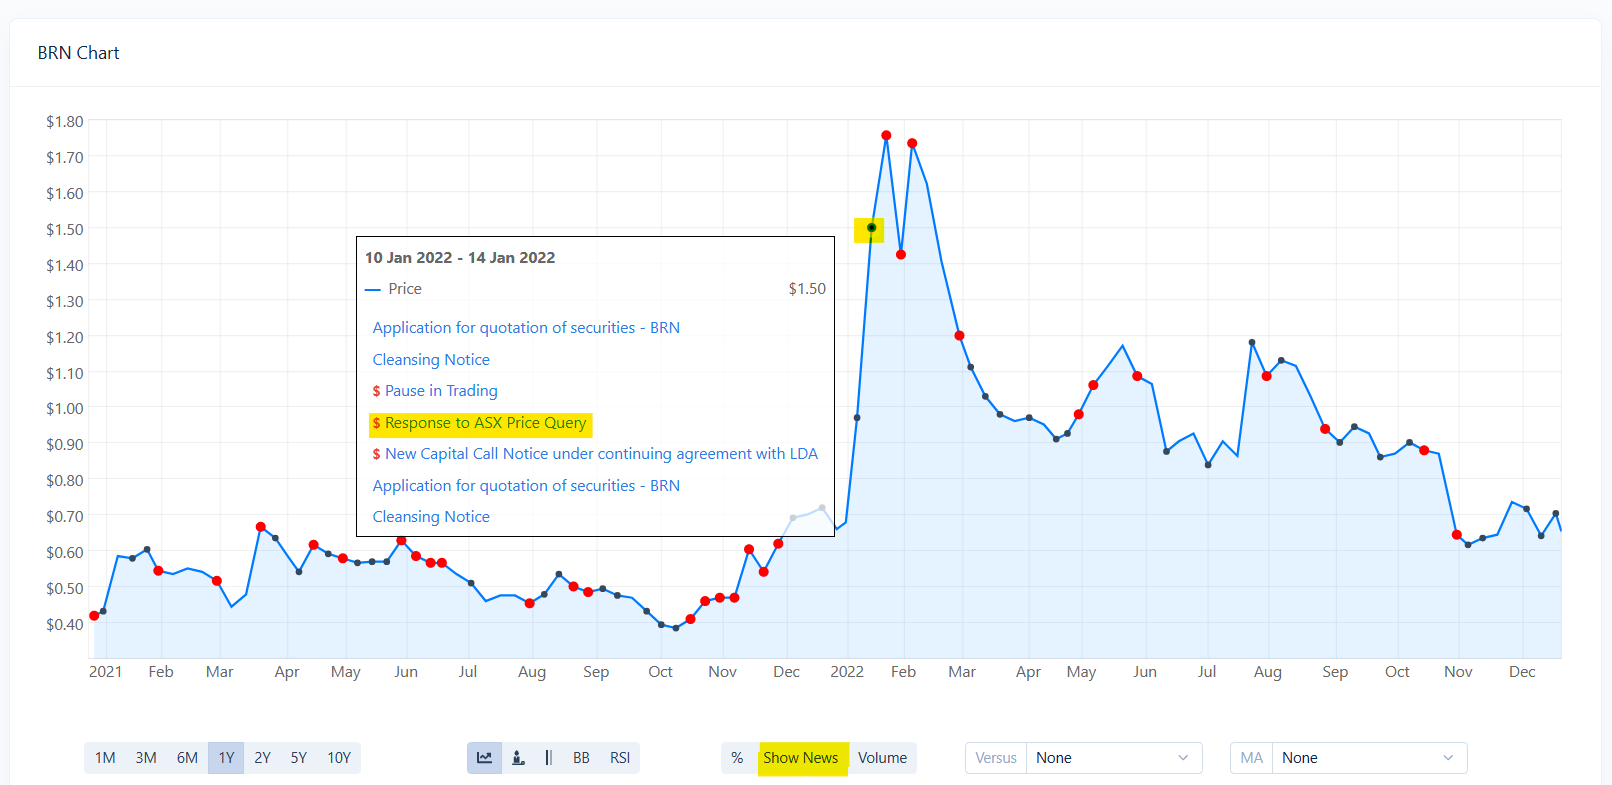Switch to the 1M time range
Screen dimensions: 1612x785
click(x=105, y=758)
